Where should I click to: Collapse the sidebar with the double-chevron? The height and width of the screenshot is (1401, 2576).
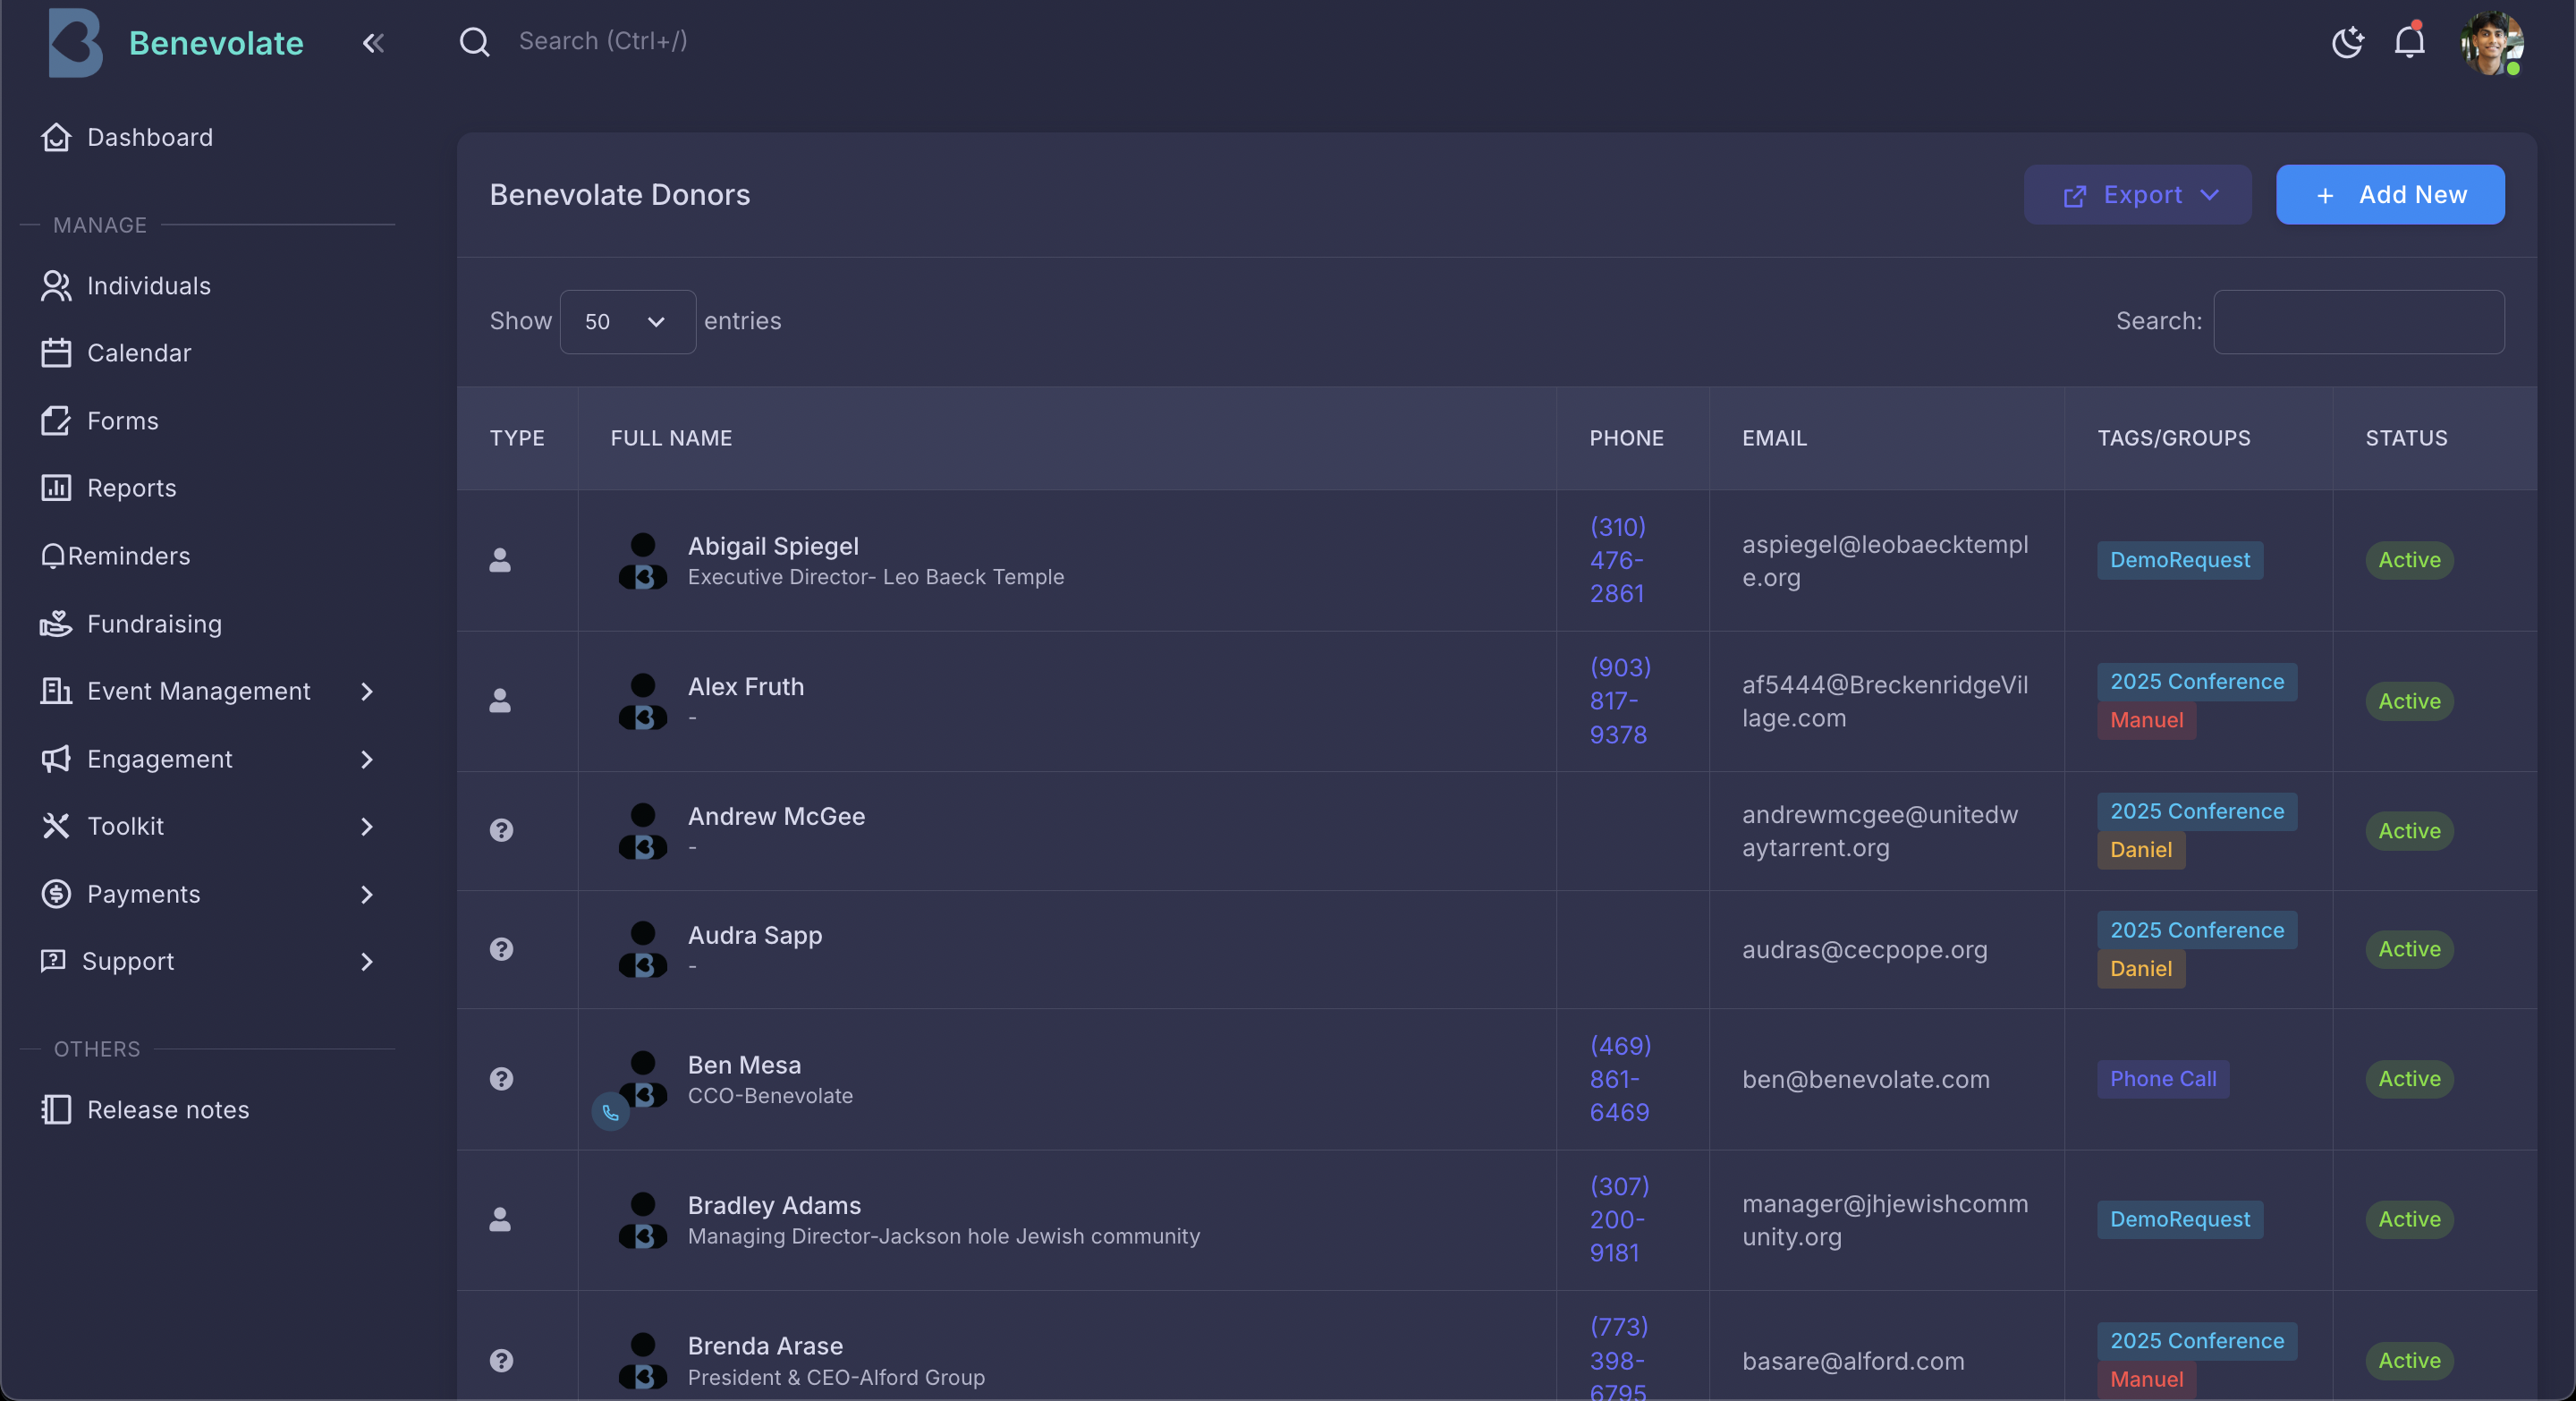[373, 43]
